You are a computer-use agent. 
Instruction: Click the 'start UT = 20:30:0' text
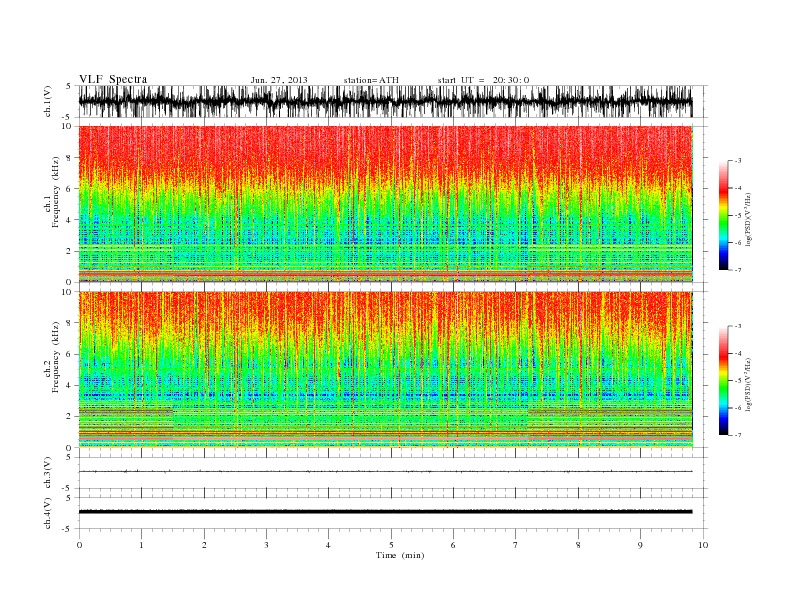coord(483,80)
